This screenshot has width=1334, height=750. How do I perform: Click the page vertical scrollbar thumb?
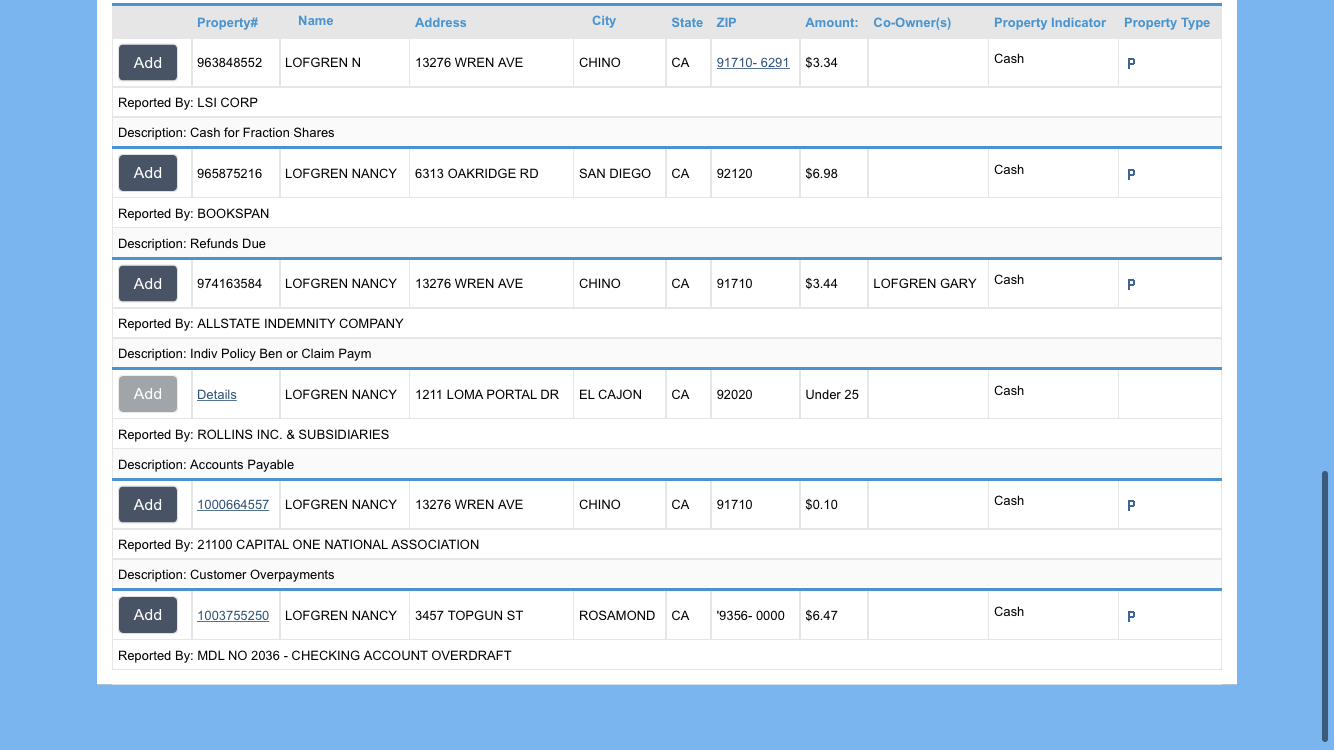[1326, 604]
